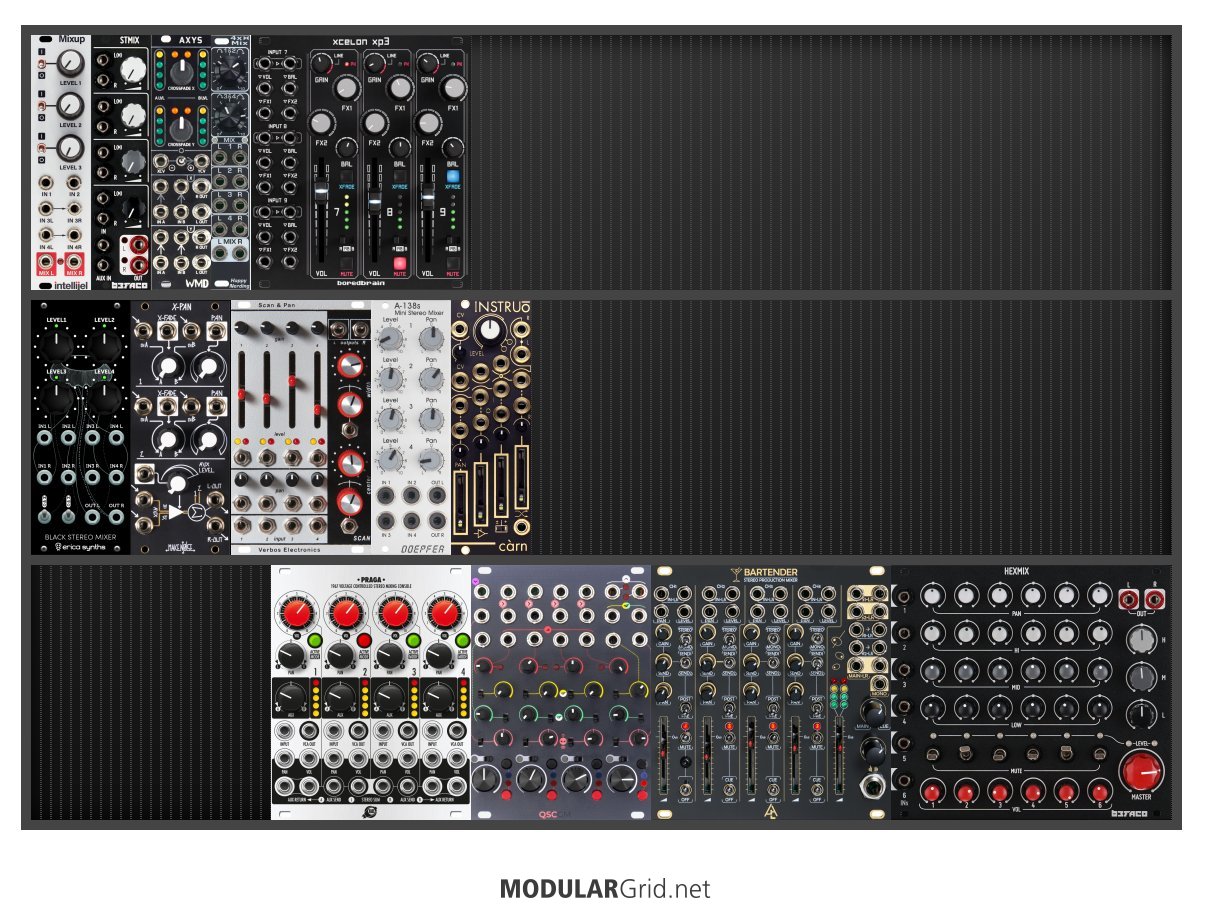Viewport: 1212px width, 910px height.
Task: Click the VOL fader on xp3 channel 7
Action: [x=320, y=190]
